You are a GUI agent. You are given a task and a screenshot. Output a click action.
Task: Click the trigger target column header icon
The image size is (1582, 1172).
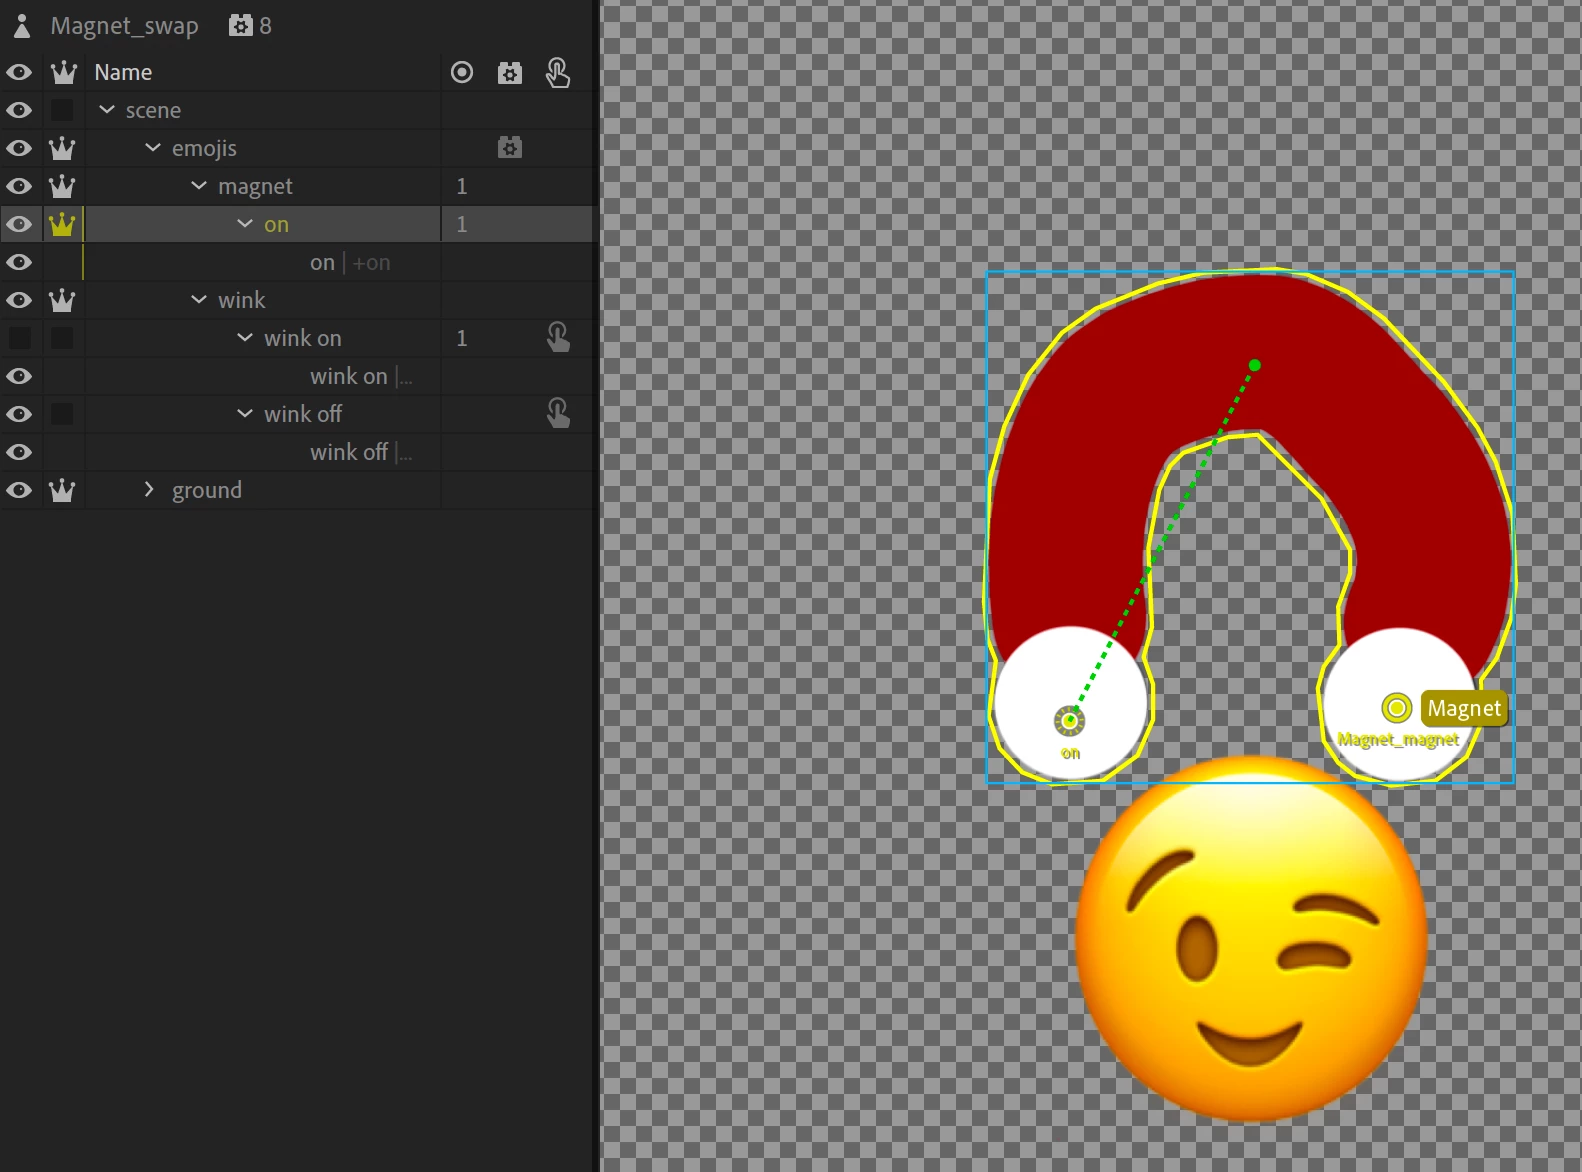462,72
